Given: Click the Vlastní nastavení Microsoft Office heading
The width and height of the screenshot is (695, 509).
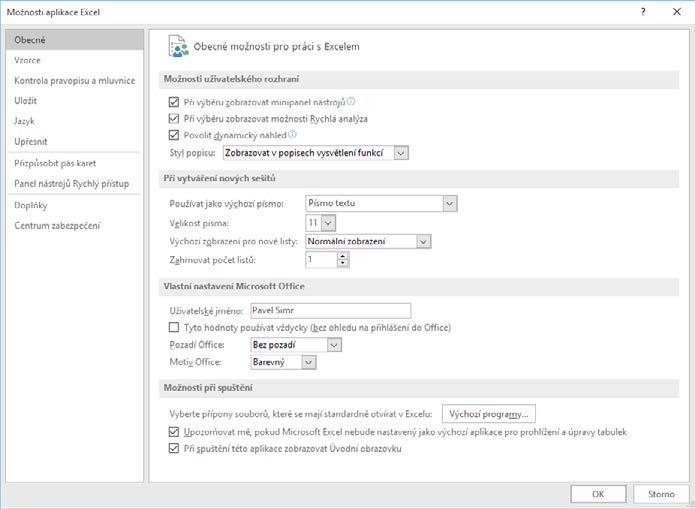Looking at the screenshot, I should [234, 286].
